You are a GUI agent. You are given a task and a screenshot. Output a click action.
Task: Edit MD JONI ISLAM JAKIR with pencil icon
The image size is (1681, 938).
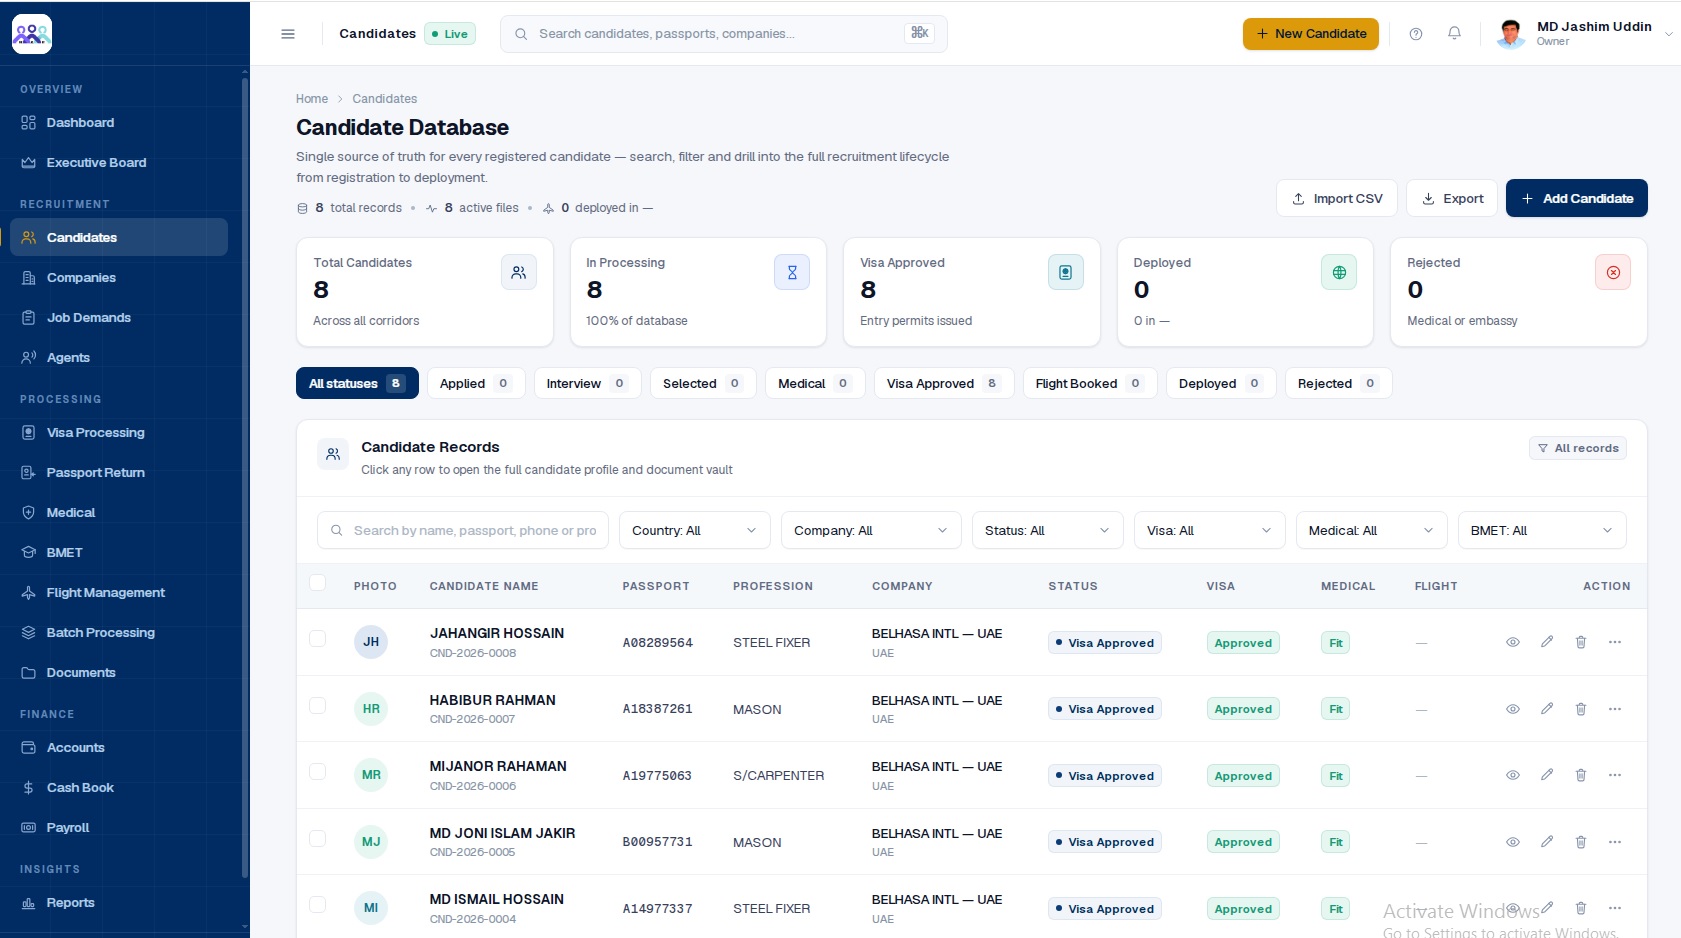click(1547, 842)
